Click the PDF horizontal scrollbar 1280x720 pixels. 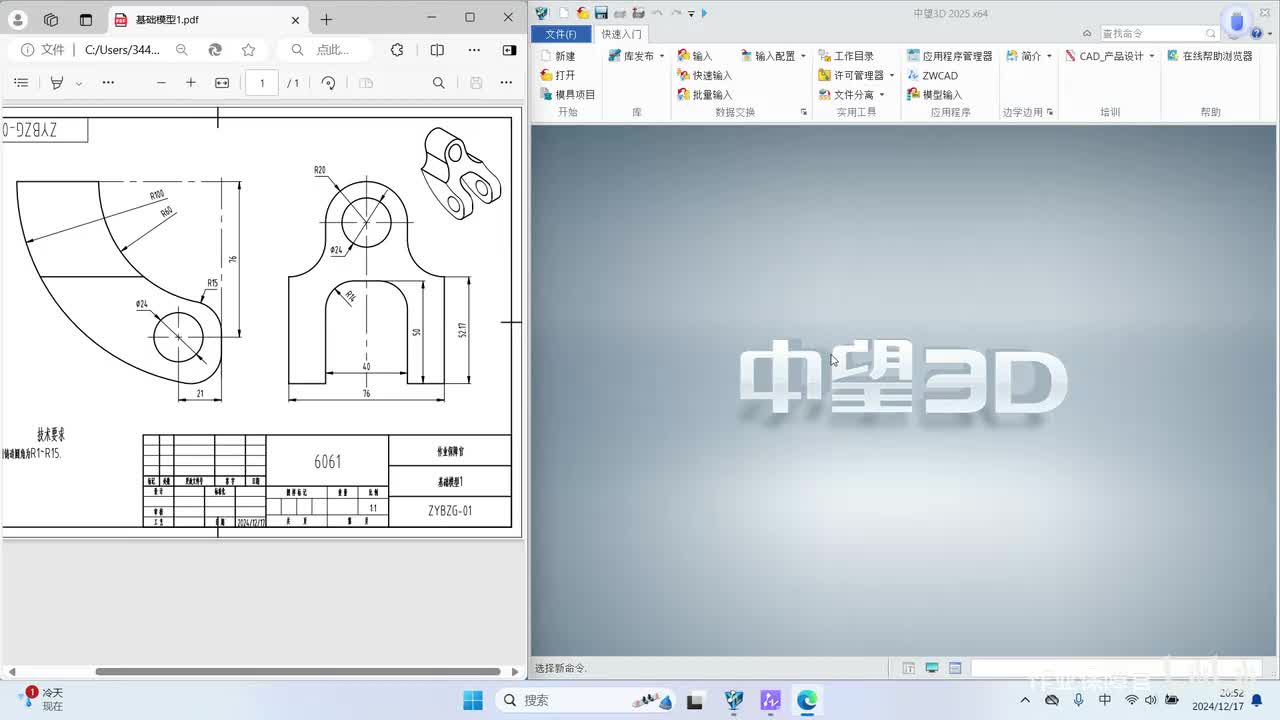(297, 672)
